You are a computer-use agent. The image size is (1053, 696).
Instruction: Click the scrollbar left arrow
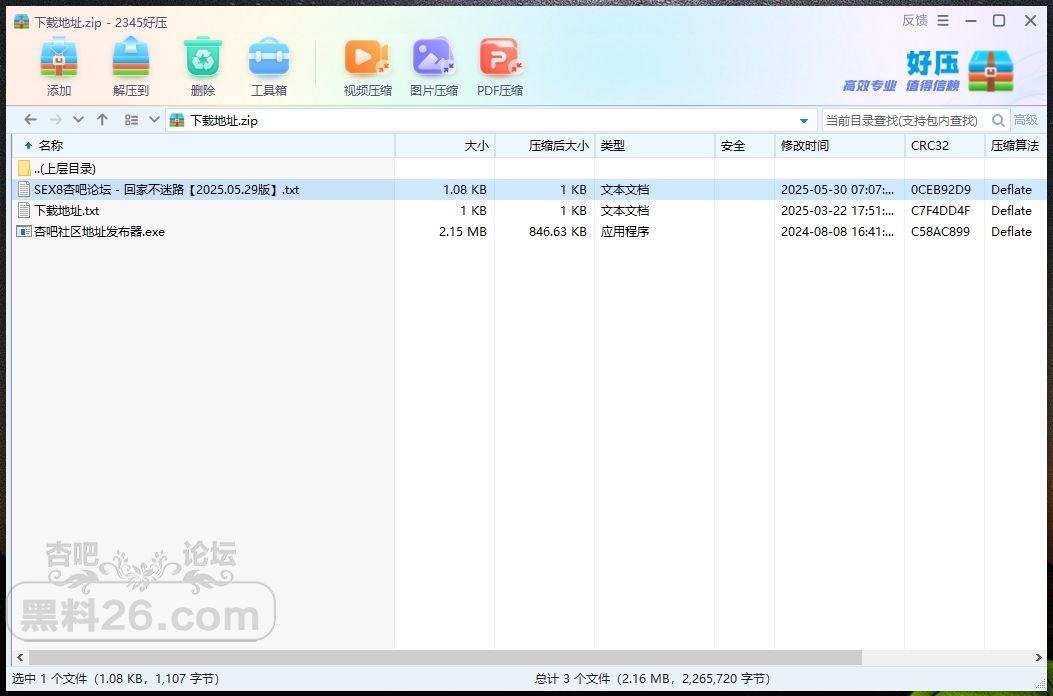pyautogui.click(x=20, y=657)
